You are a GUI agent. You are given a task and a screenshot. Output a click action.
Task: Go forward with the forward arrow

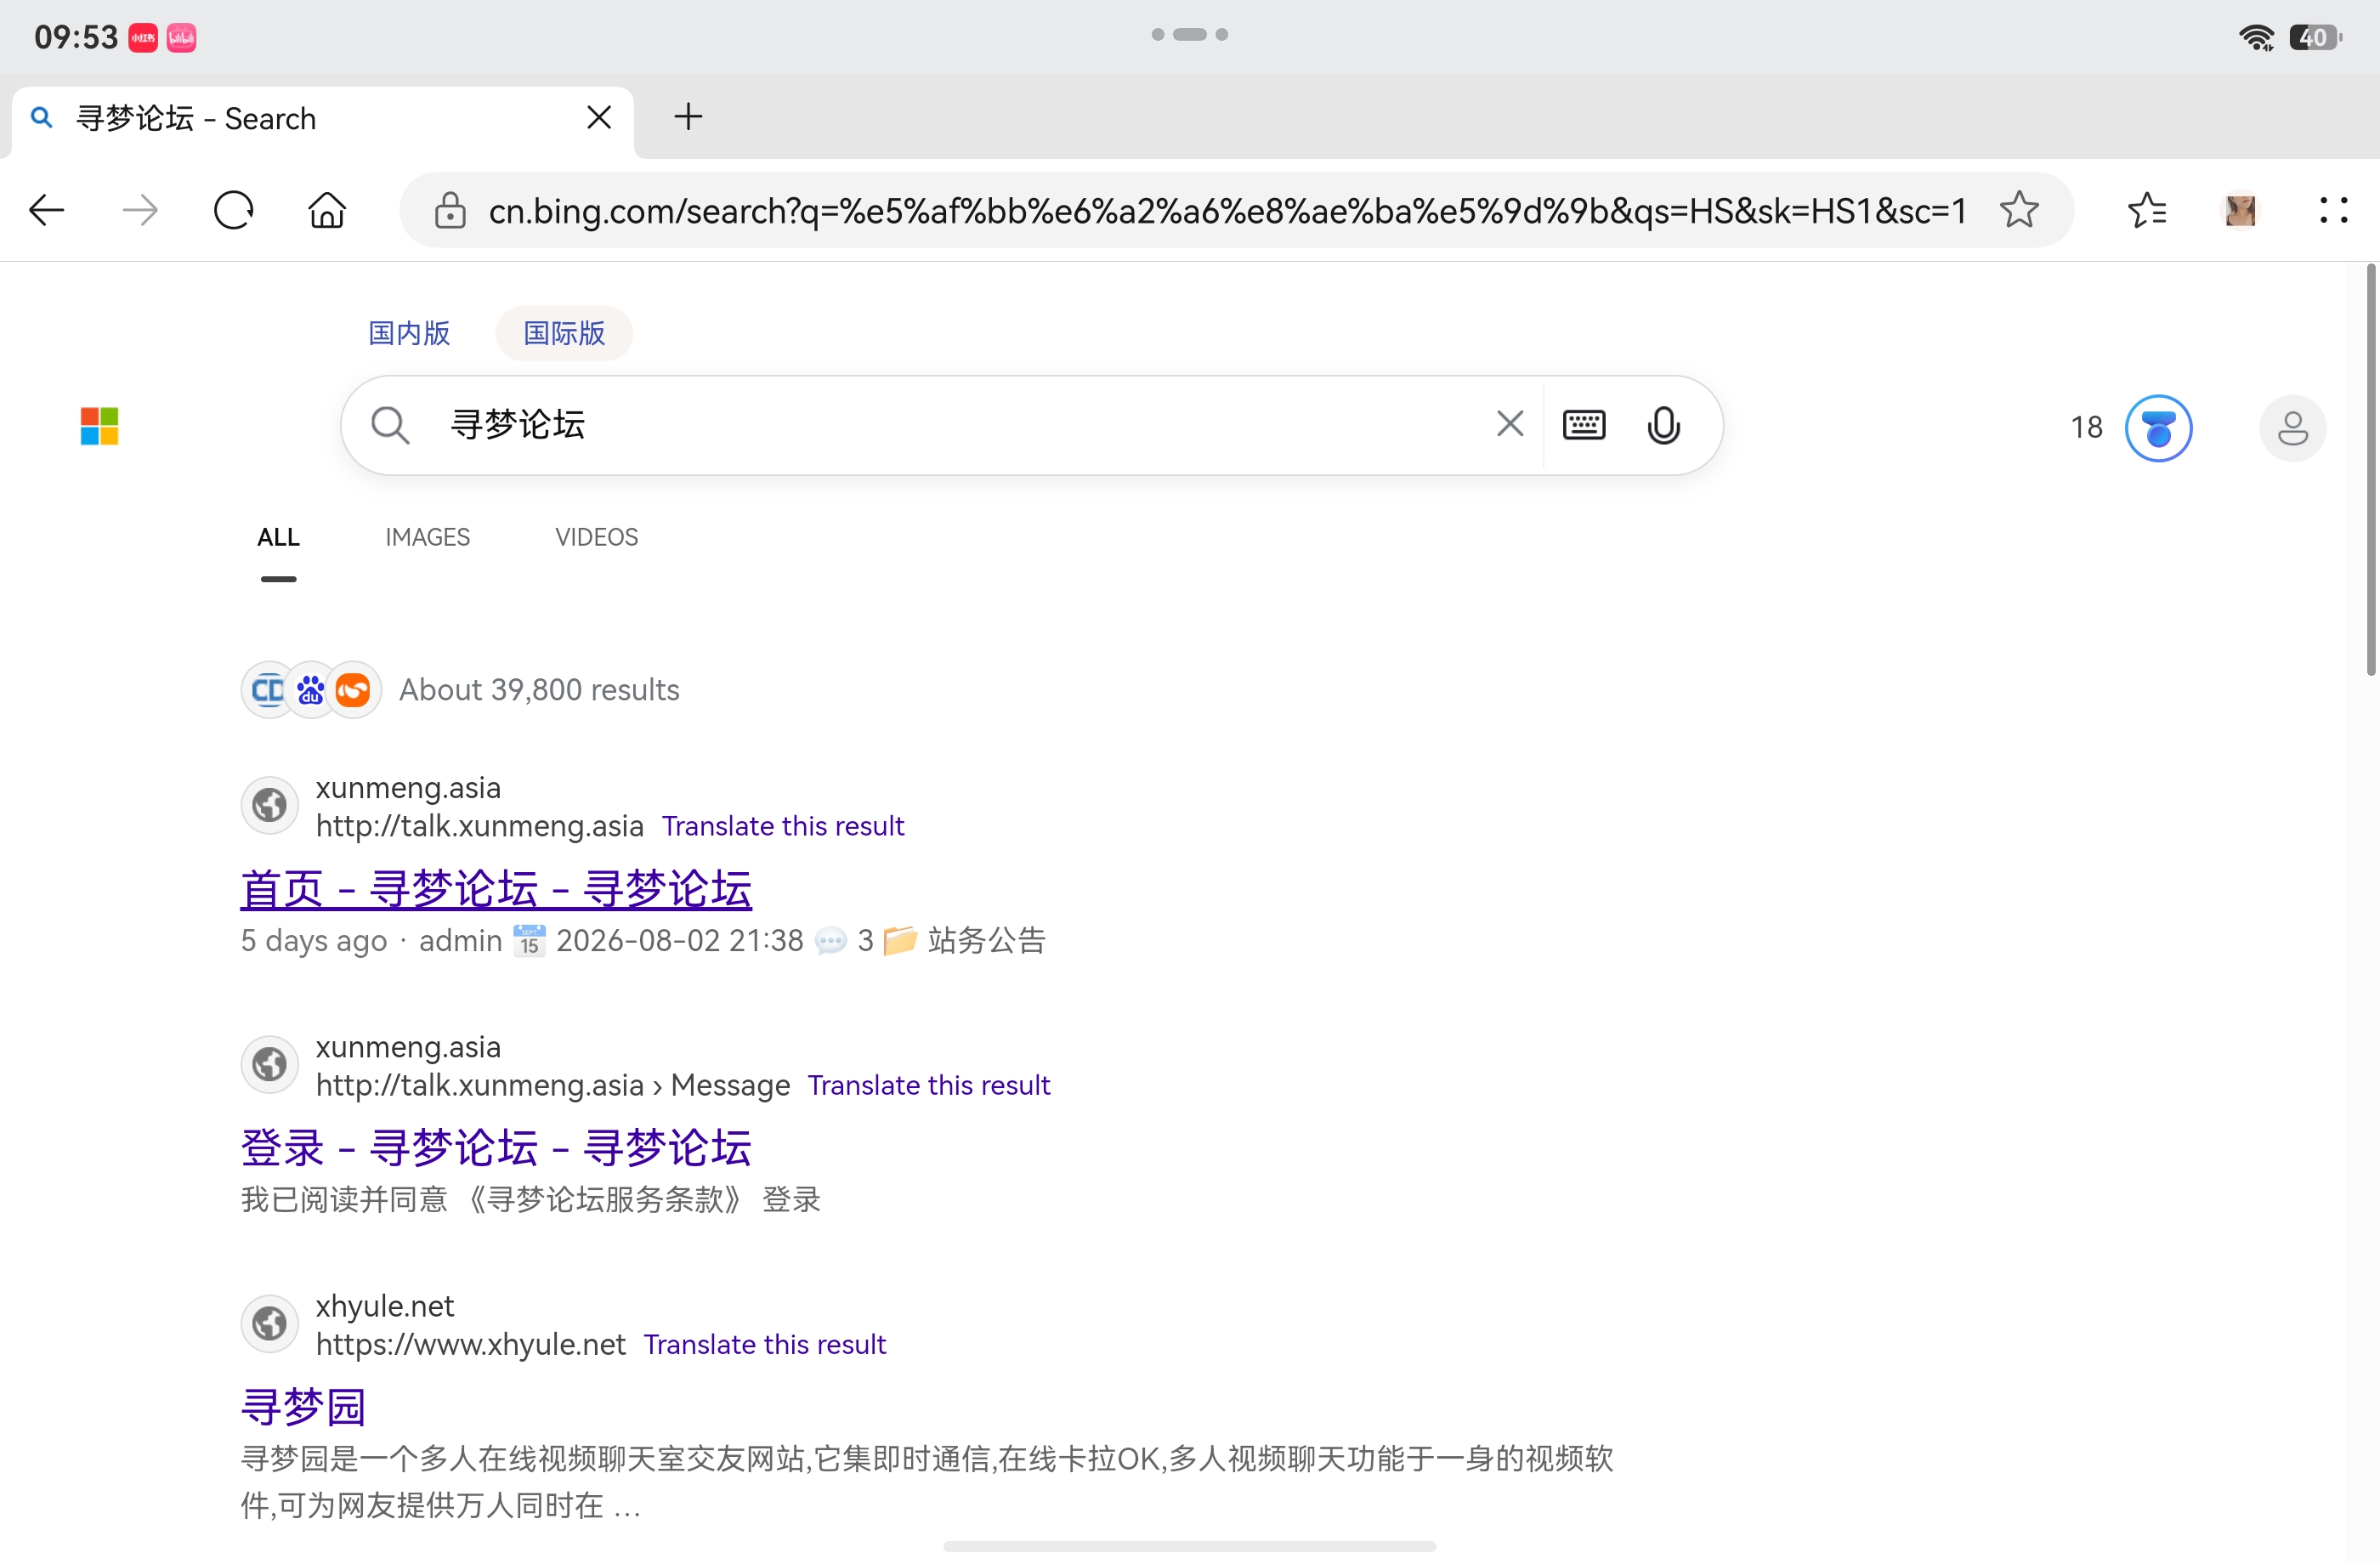140,210
